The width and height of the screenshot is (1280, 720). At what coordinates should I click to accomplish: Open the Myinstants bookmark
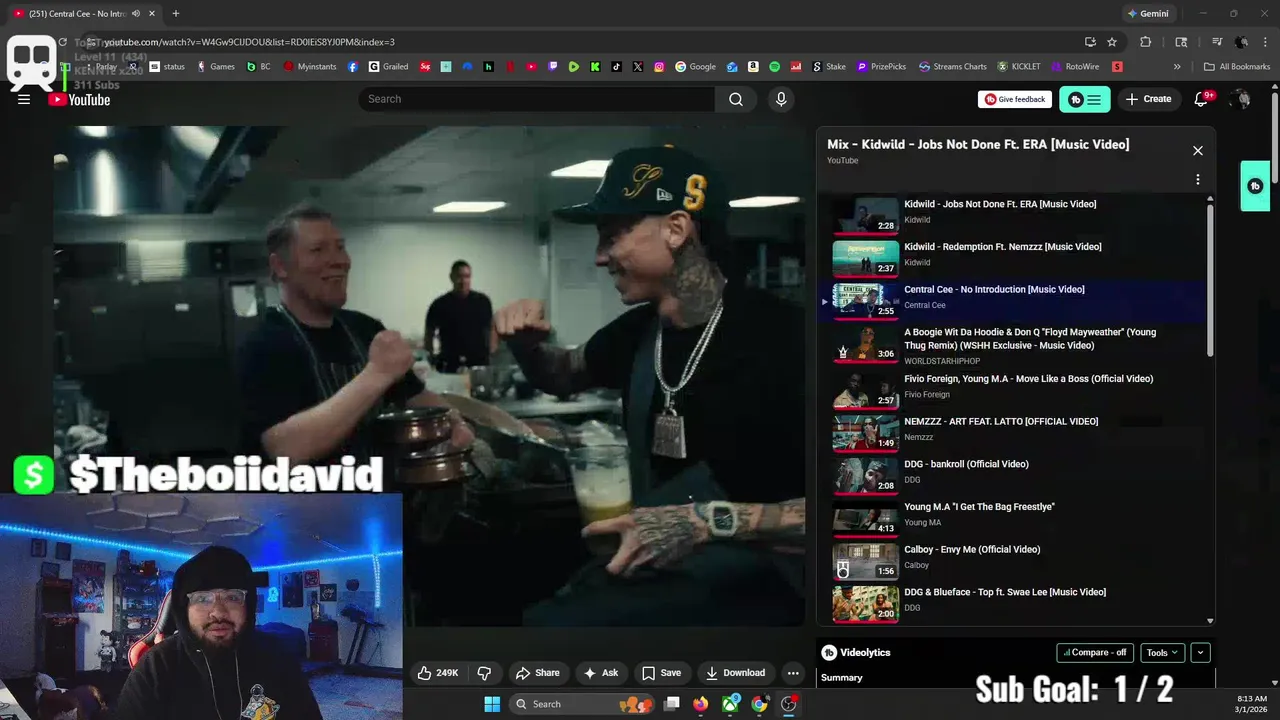pyautogui.click(x=311, y=67)
